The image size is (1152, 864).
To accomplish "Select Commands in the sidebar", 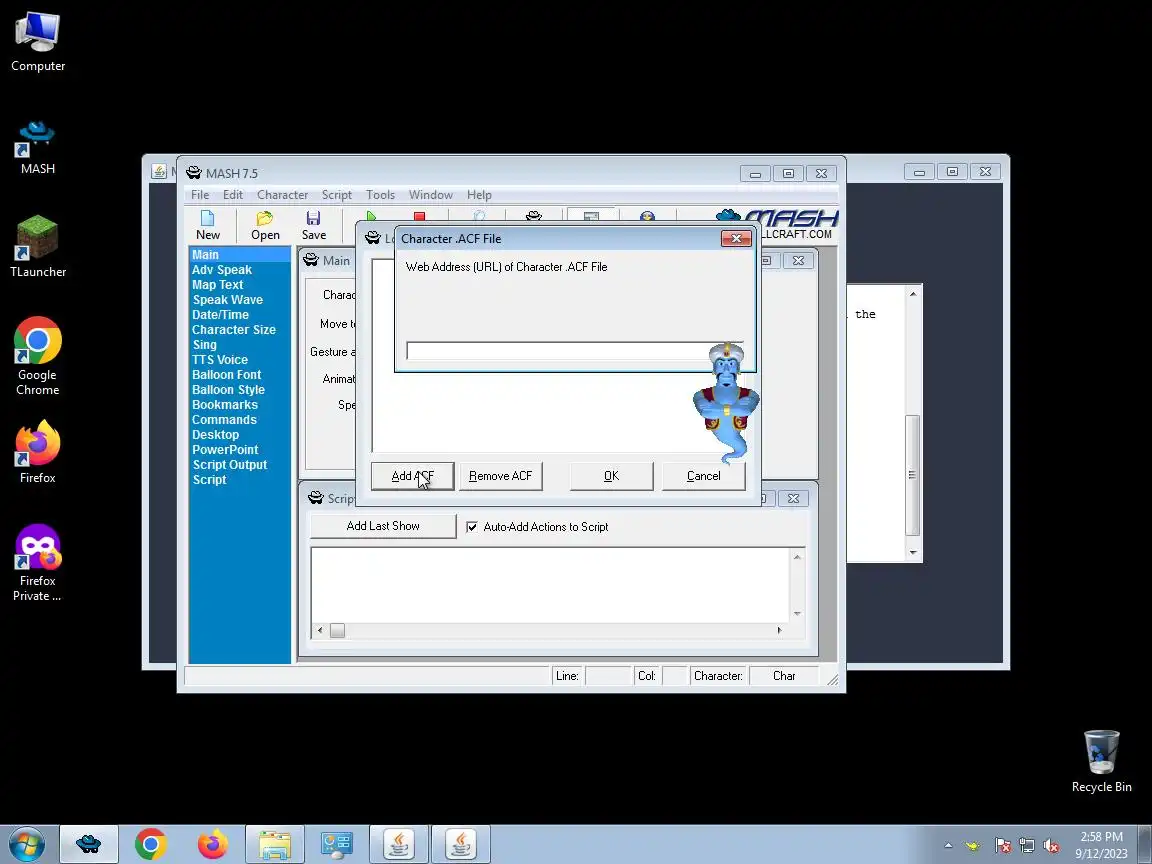I will [224, 420].
